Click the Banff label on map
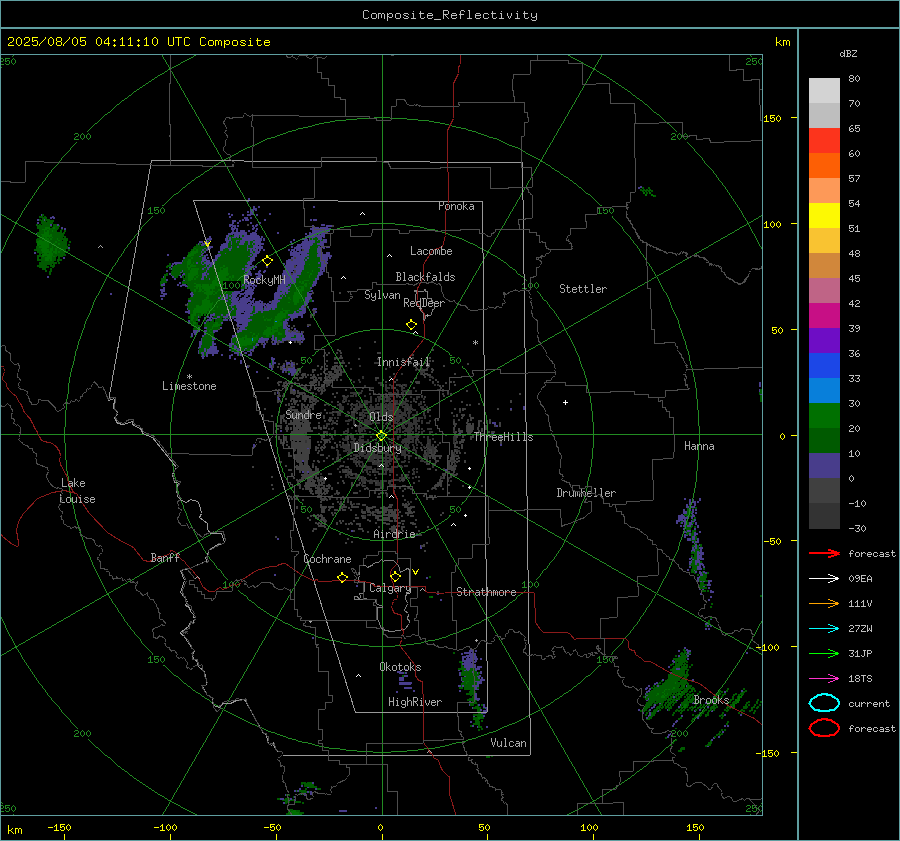 point(165,557)
